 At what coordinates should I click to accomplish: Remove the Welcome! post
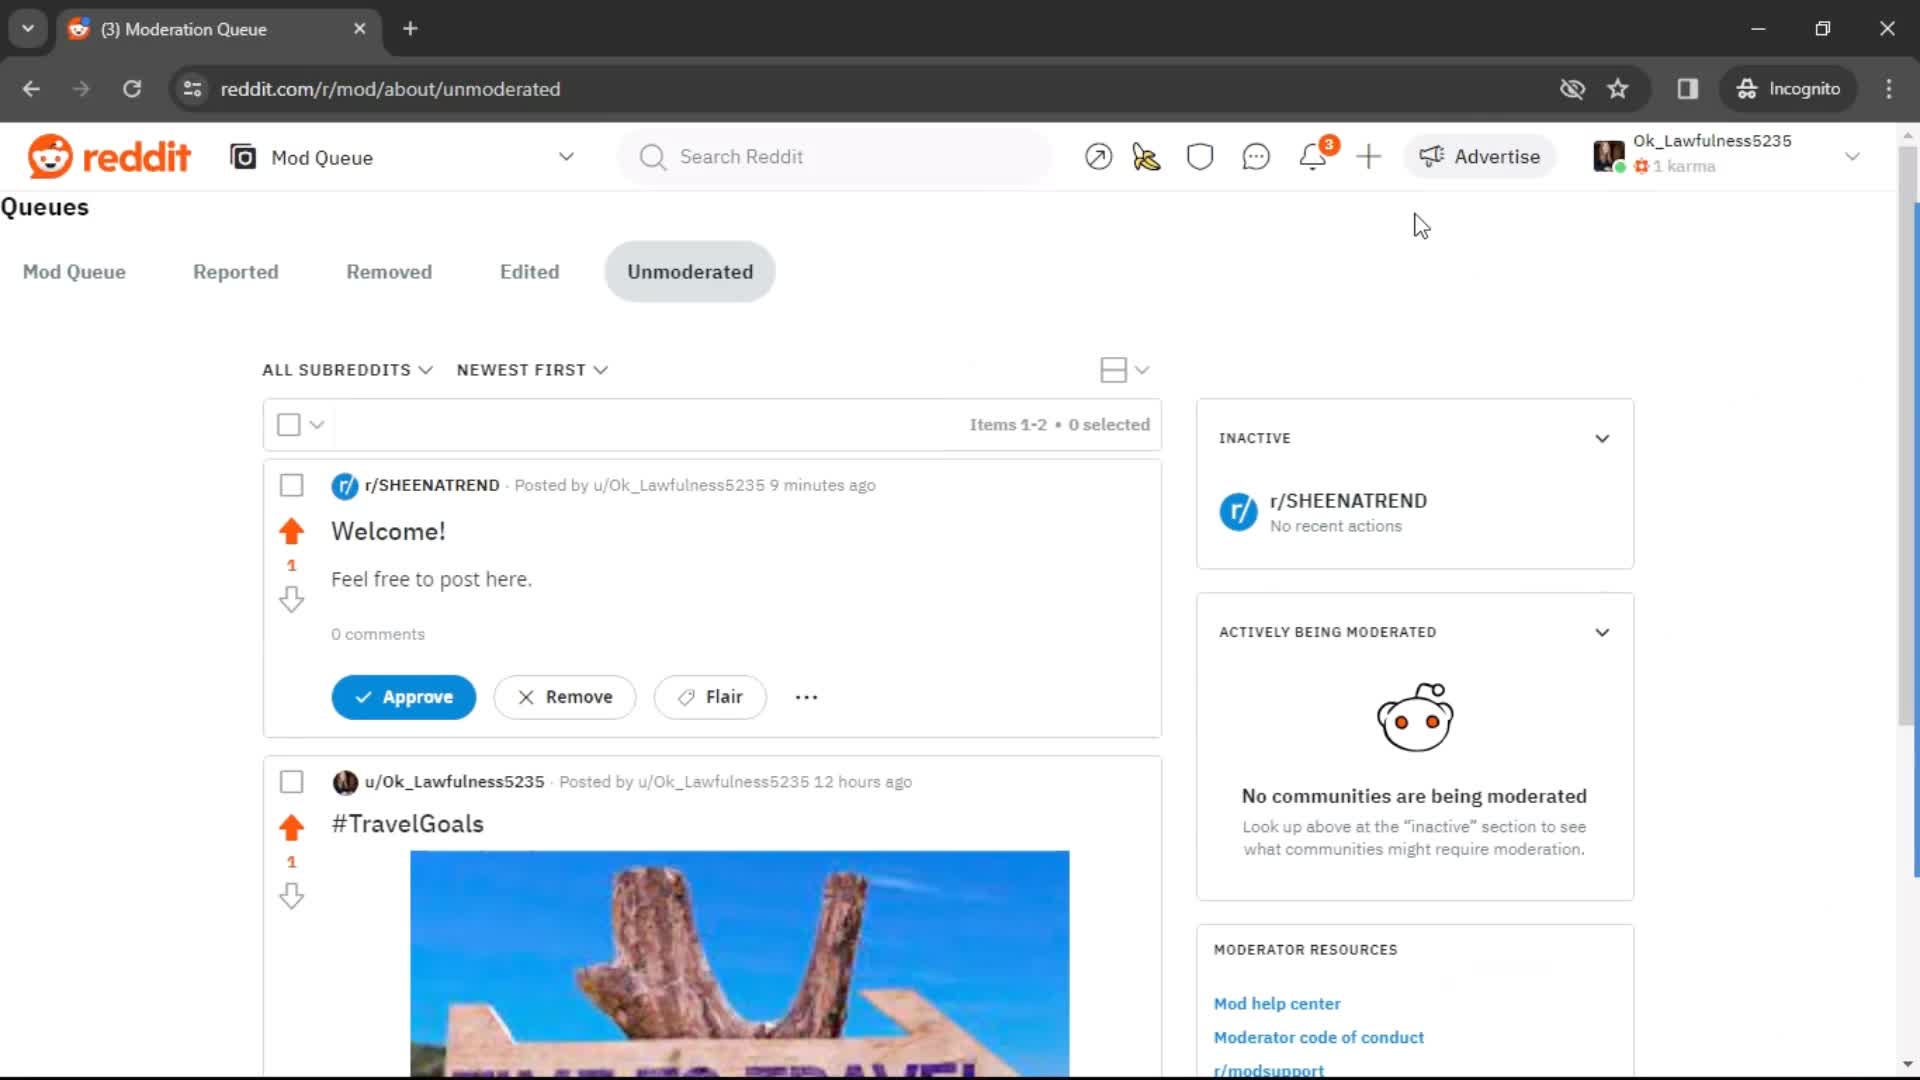562,696
